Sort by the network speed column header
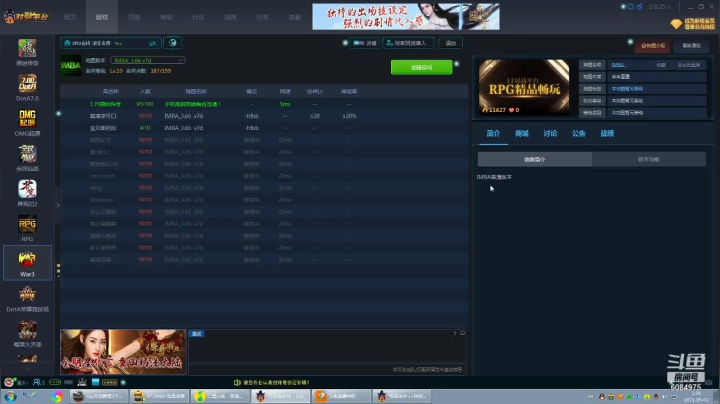 285,92
